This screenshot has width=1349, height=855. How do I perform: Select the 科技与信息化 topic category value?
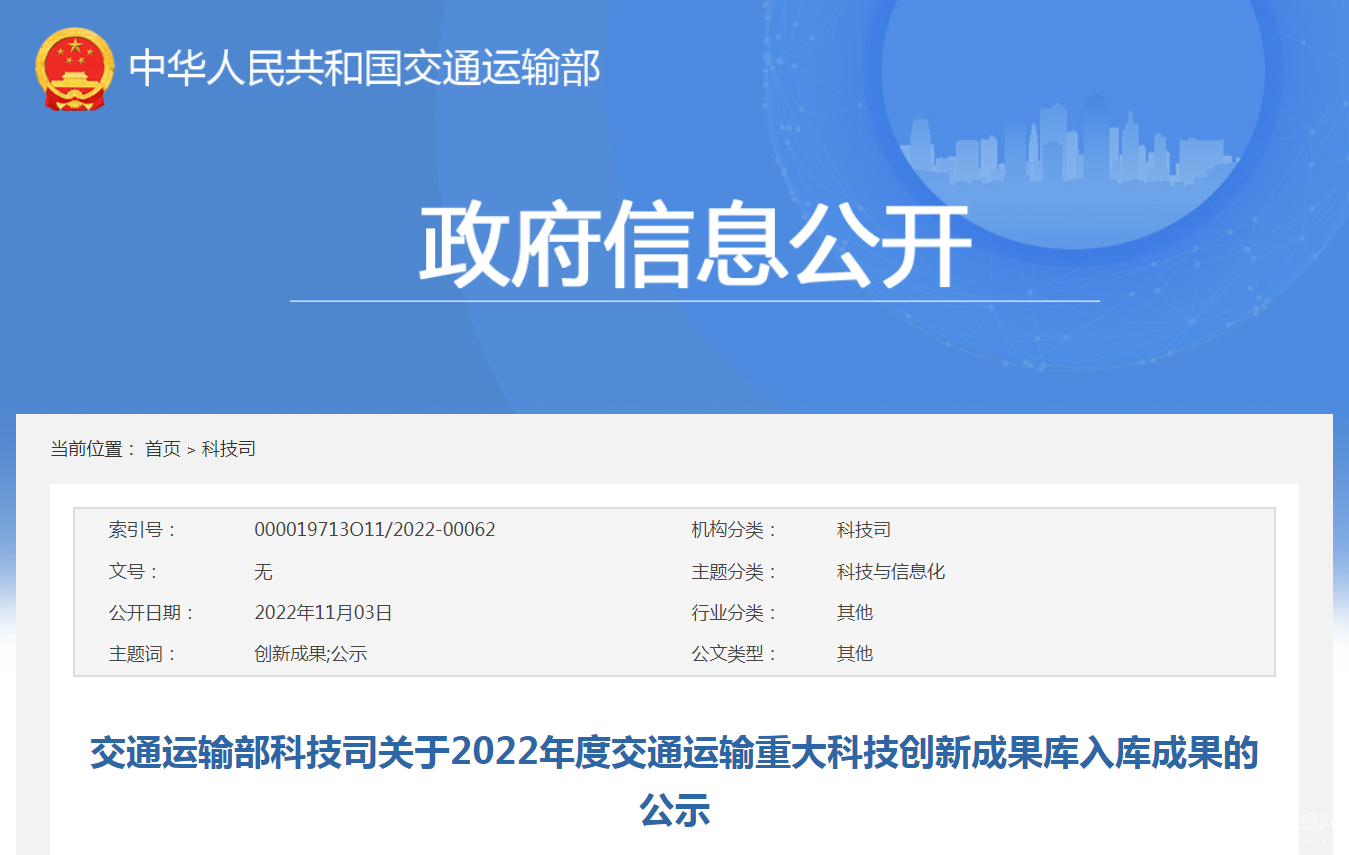(891, 572)
